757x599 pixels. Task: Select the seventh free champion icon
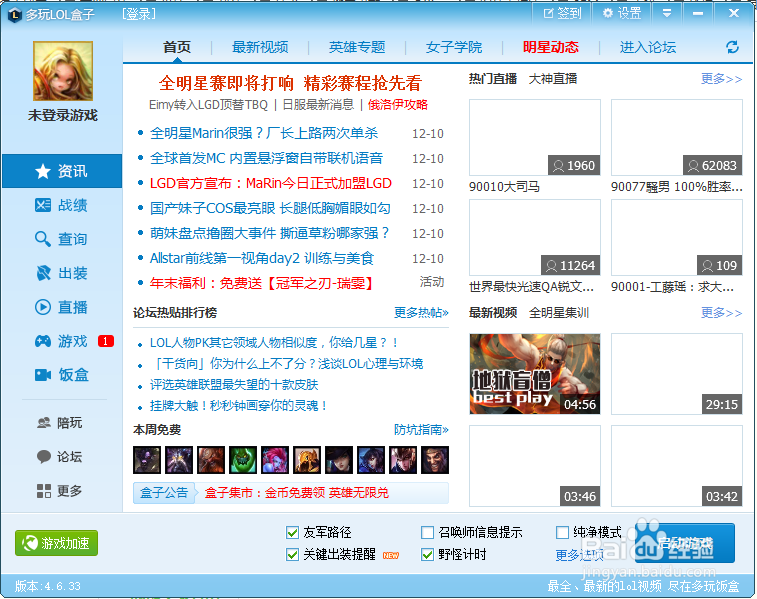tap(339, 460)
